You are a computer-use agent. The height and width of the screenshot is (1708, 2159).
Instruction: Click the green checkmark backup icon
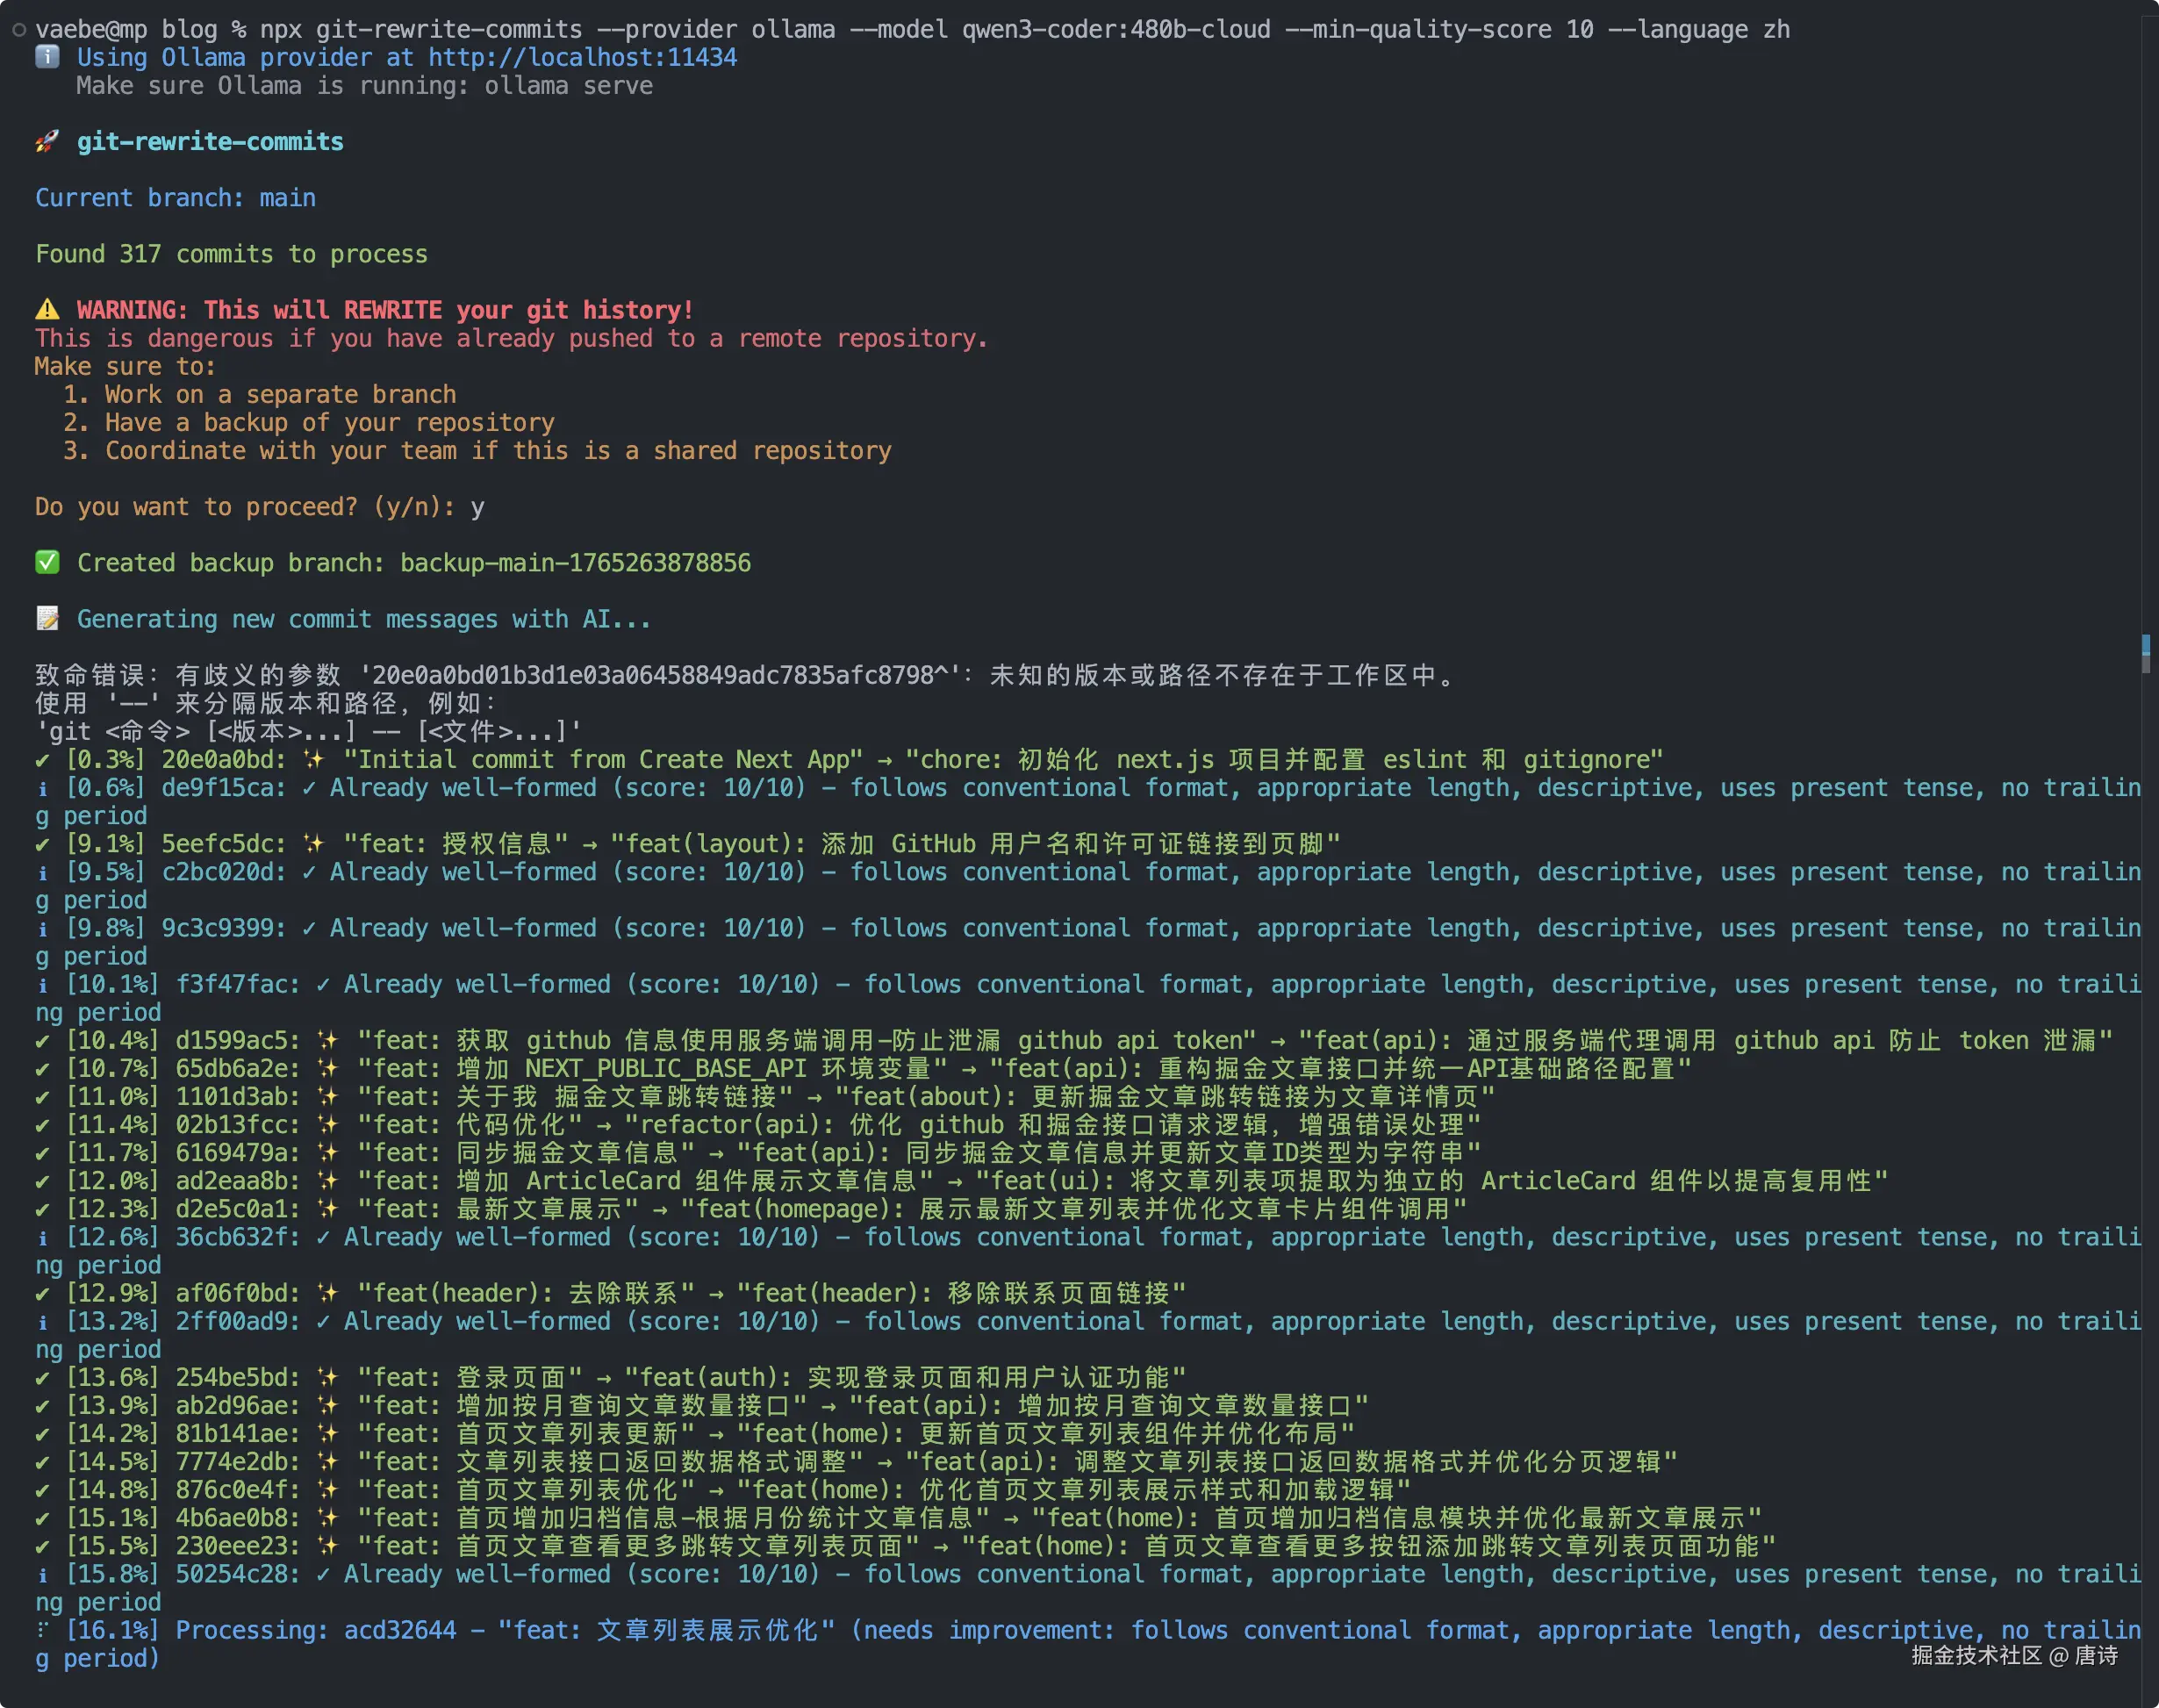pos(47,563)
